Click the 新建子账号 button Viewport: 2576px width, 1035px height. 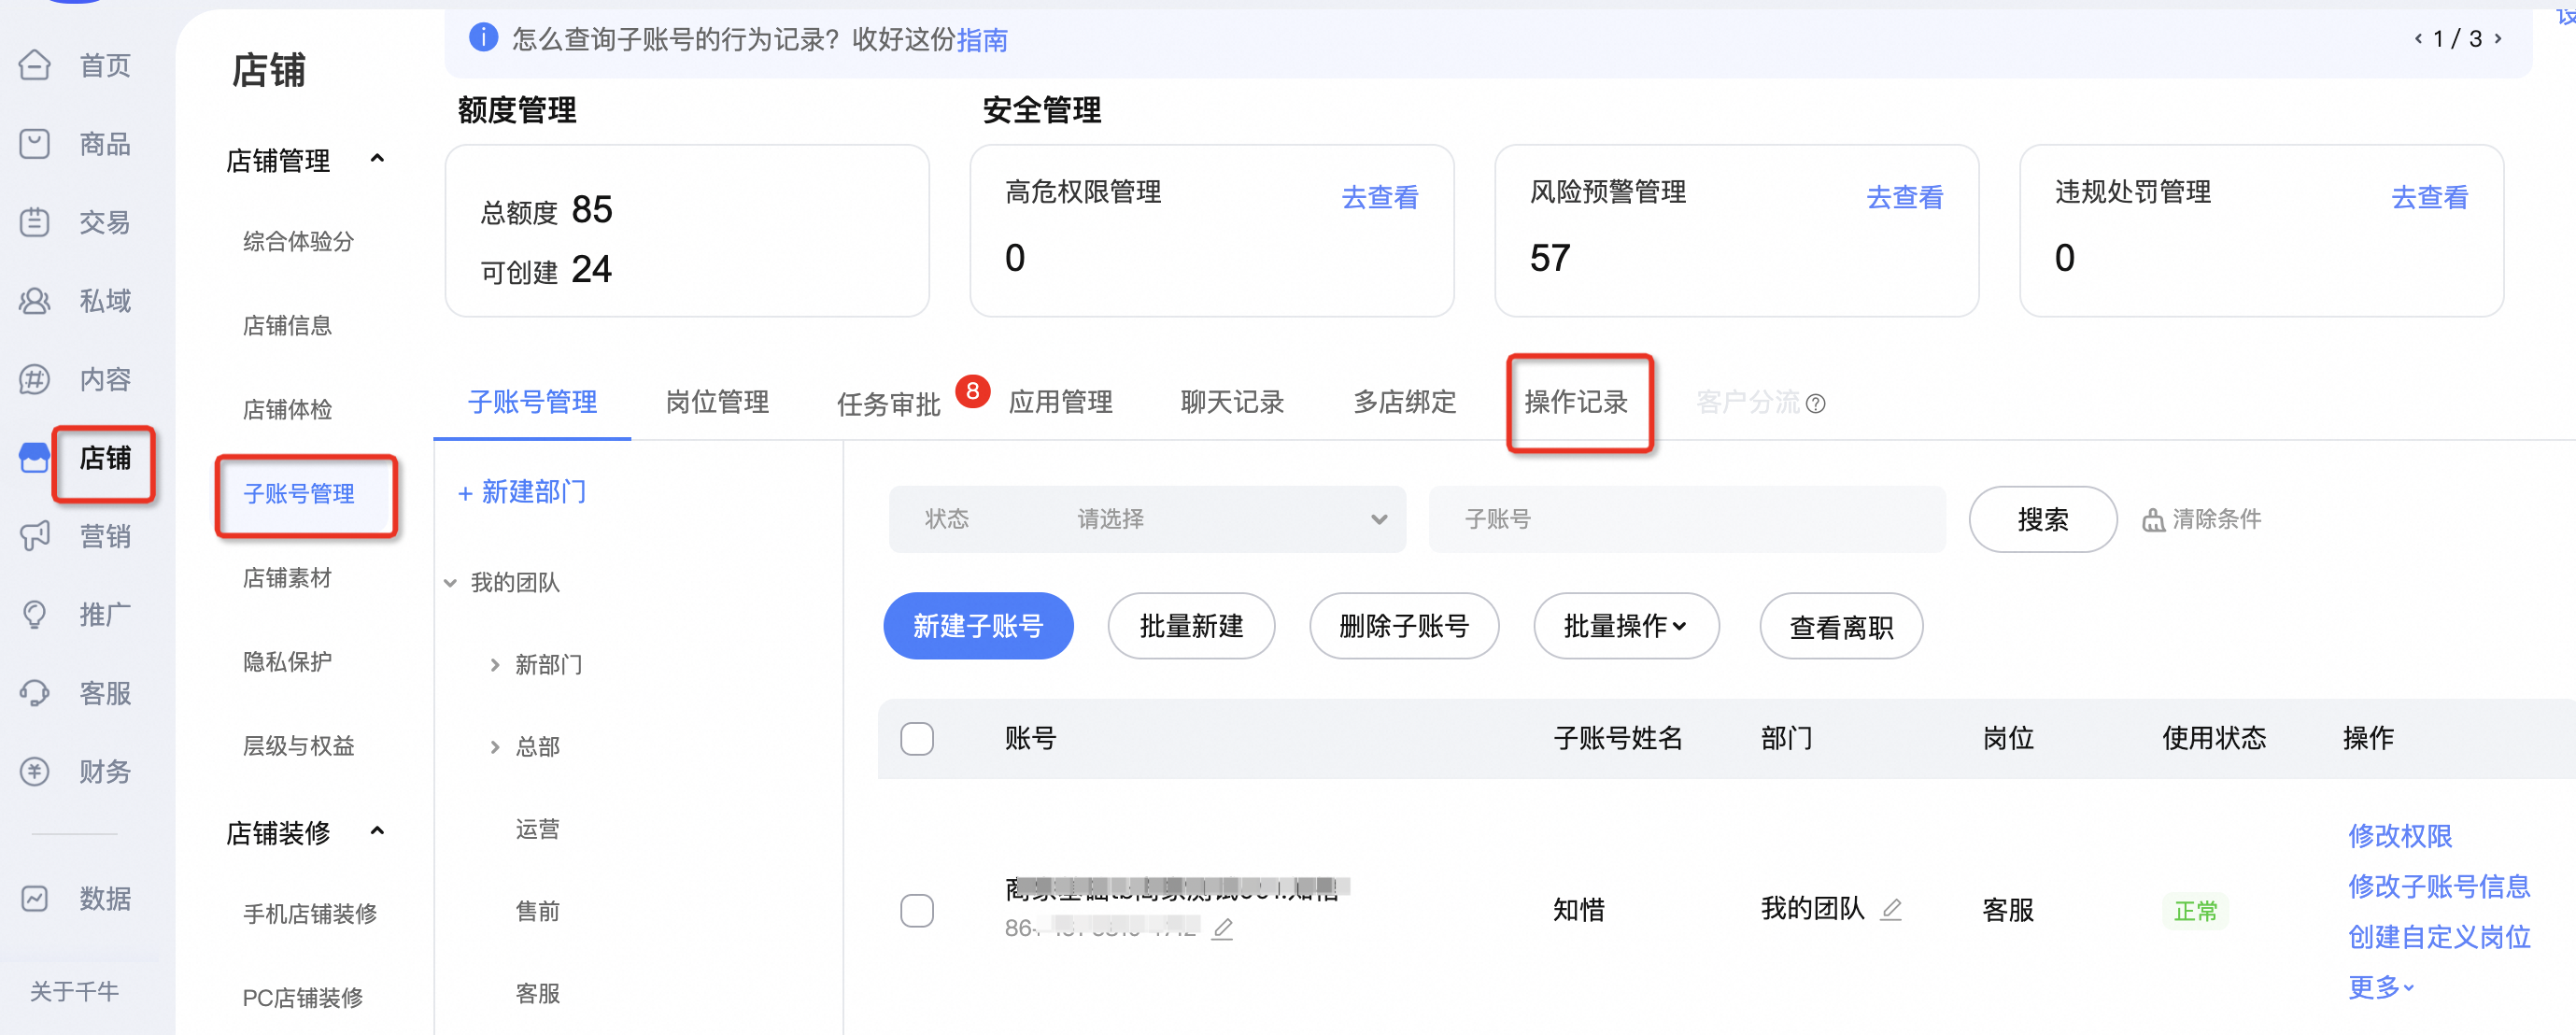pyautogui.click(x=978, y=626)
